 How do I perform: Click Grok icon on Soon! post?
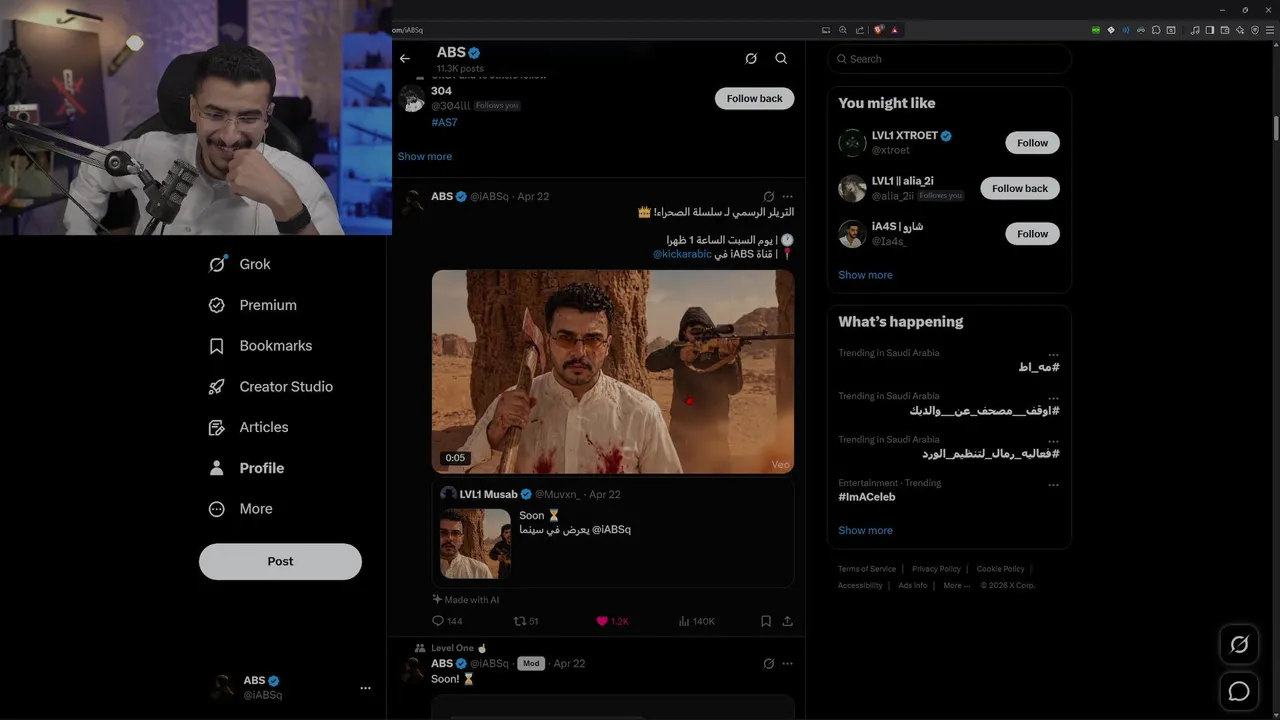(769, 663)
